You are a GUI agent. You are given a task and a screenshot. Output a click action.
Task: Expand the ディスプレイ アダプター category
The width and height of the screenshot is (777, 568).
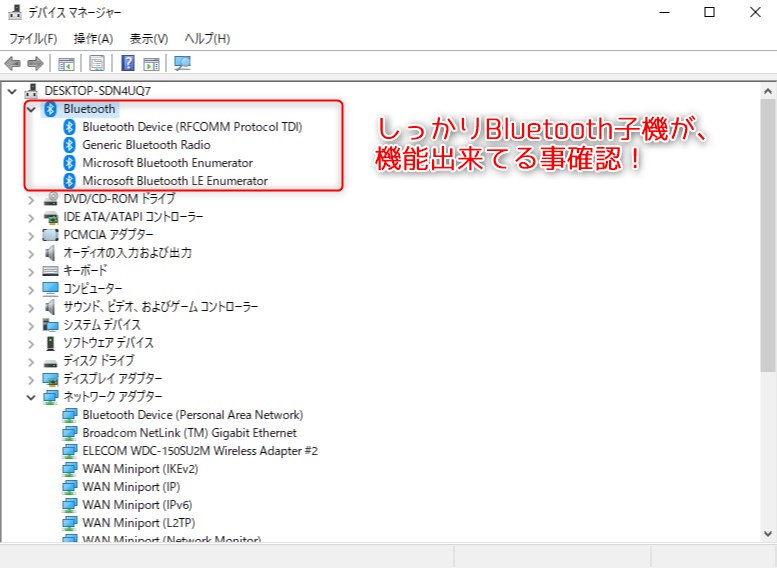tap(31, 380)
